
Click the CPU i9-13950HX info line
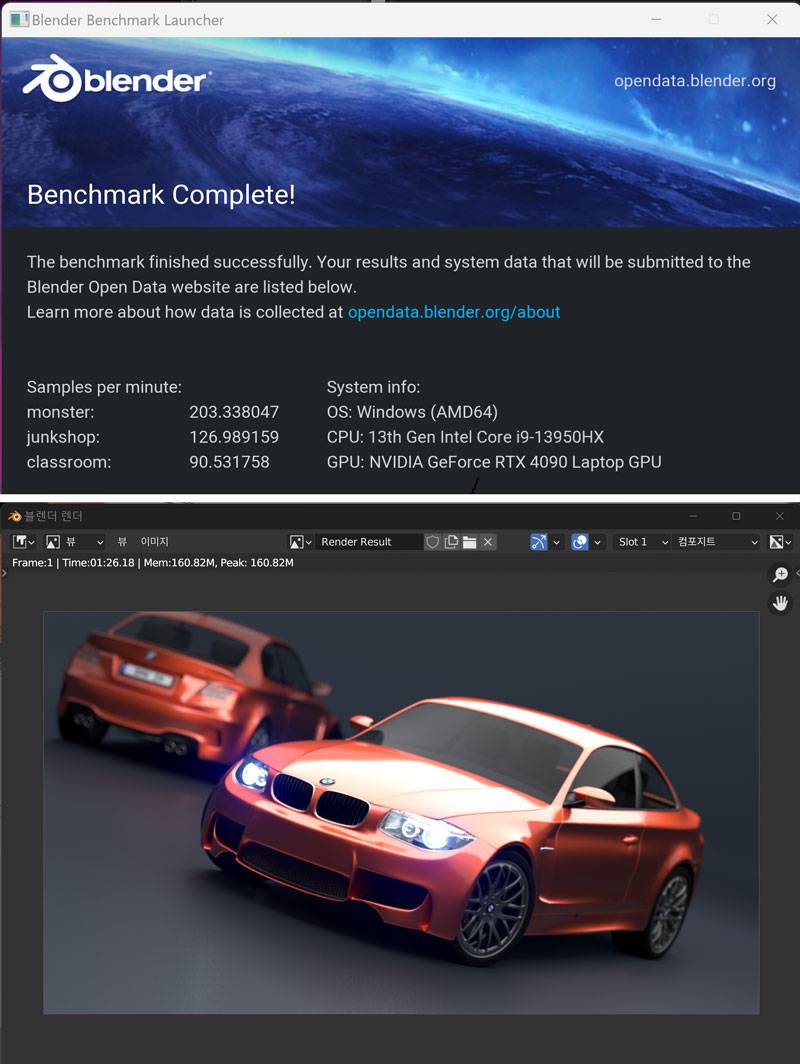tap(465, 437)
